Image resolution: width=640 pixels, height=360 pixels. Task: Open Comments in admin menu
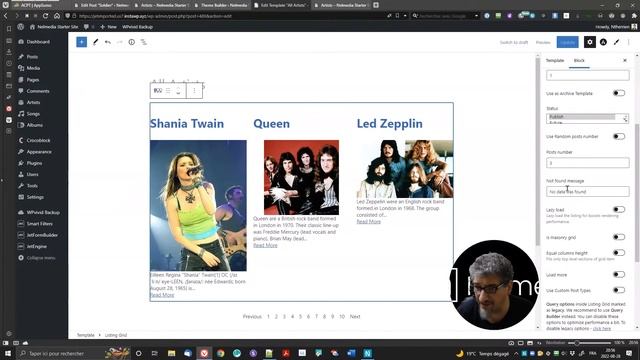point(38,91)
